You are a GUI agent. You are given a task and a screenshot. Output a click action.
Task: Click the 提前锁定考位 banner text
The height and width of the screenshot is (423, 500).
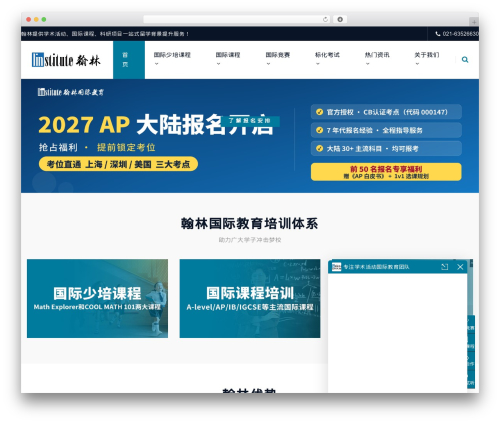click(x=126, y=147)
